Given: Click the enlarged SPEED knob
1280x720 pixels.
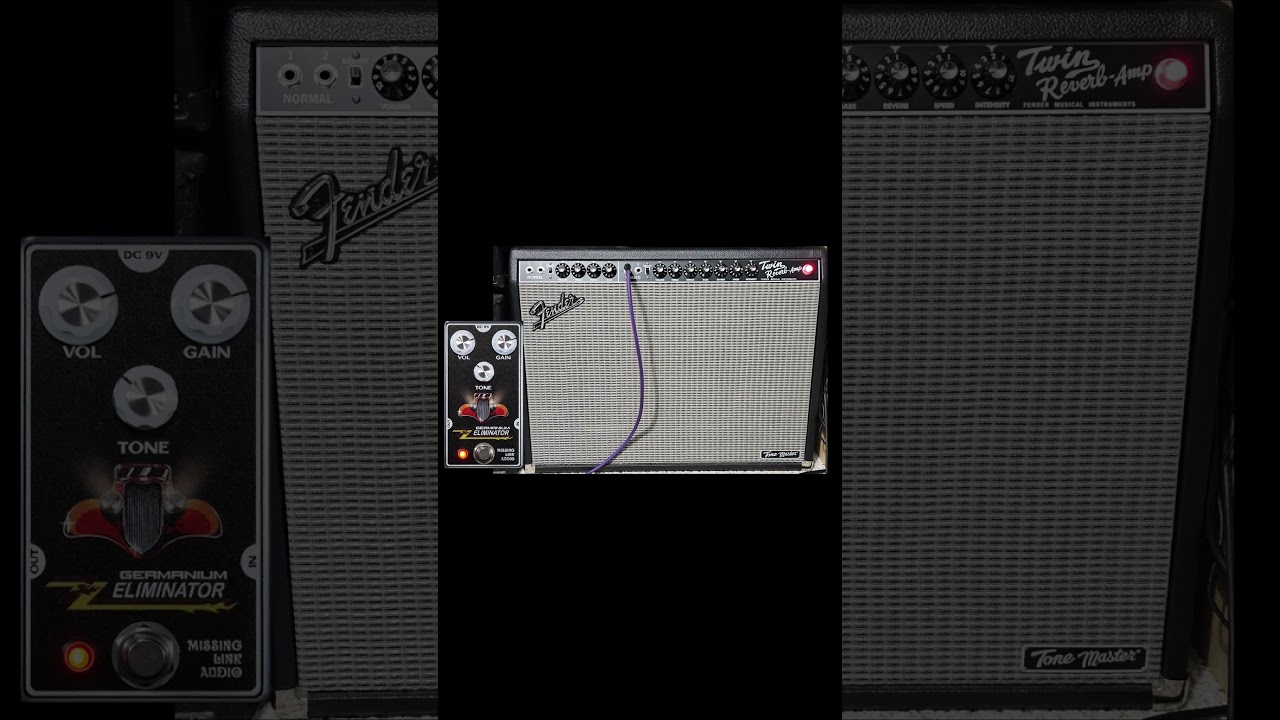Looking at the screenshot, I should pos(945,74).
